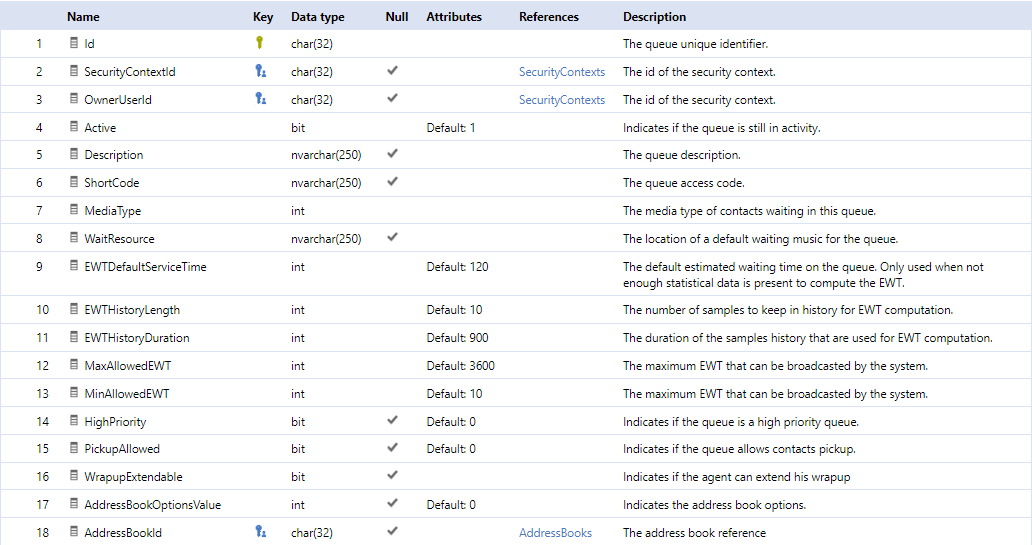Viewport: 1032px width, 545px height.
Task: Click the column icon beside SecurityContextId
Action: [74, 70]
